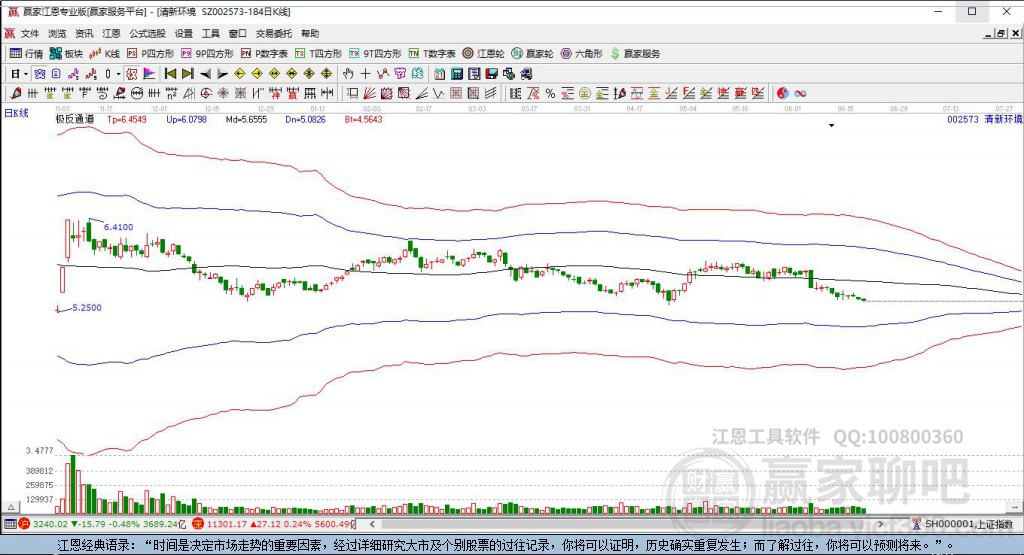The height and width of the screenshot is (555, 1024).
Task: Select the percent retracement tool
Action: [x=550, y=93]
